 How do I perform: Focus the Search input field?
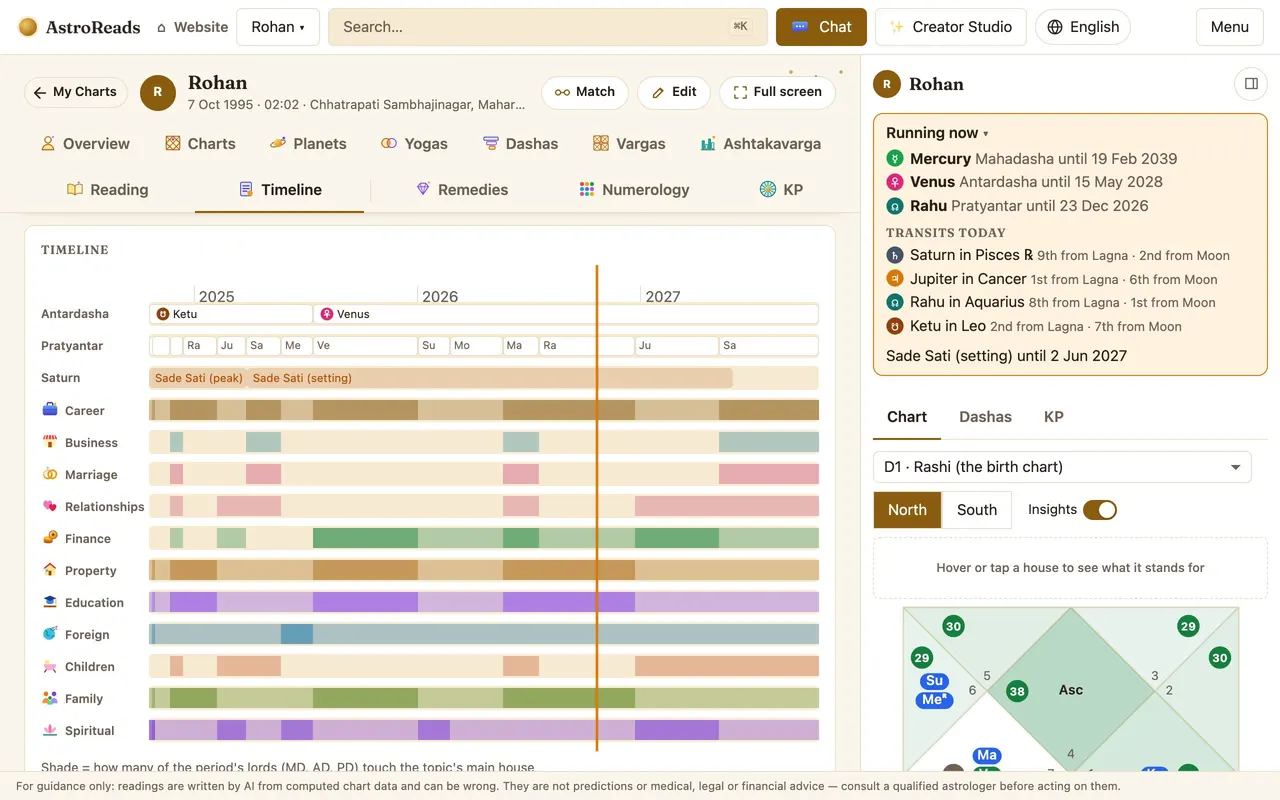tap(548, 27)
